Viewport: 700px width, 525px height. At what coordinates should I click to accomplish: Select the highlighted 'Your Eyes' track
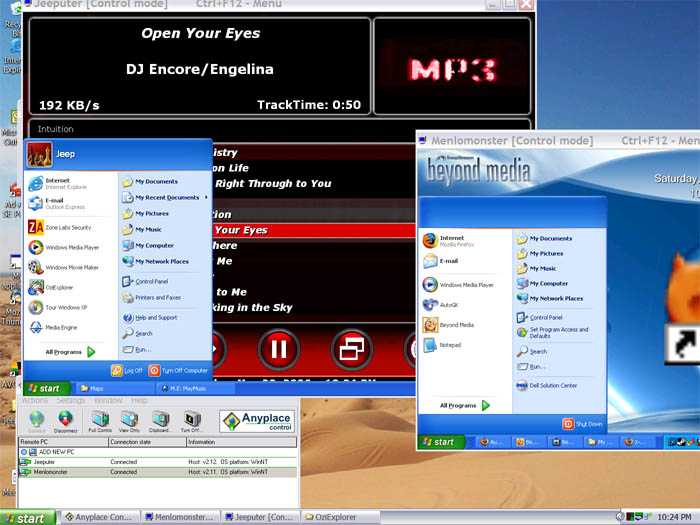(x=314, y=230)
